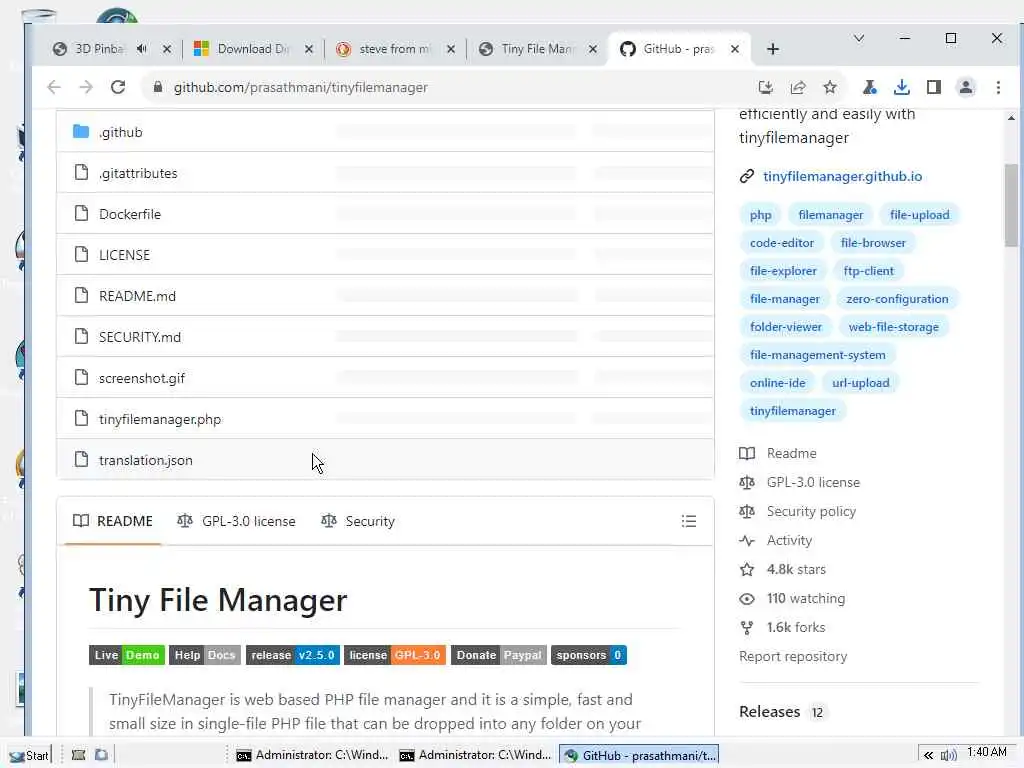Click the Live Demo badge
Viewport: 1024px width, 768px height.
click(127, 655)
